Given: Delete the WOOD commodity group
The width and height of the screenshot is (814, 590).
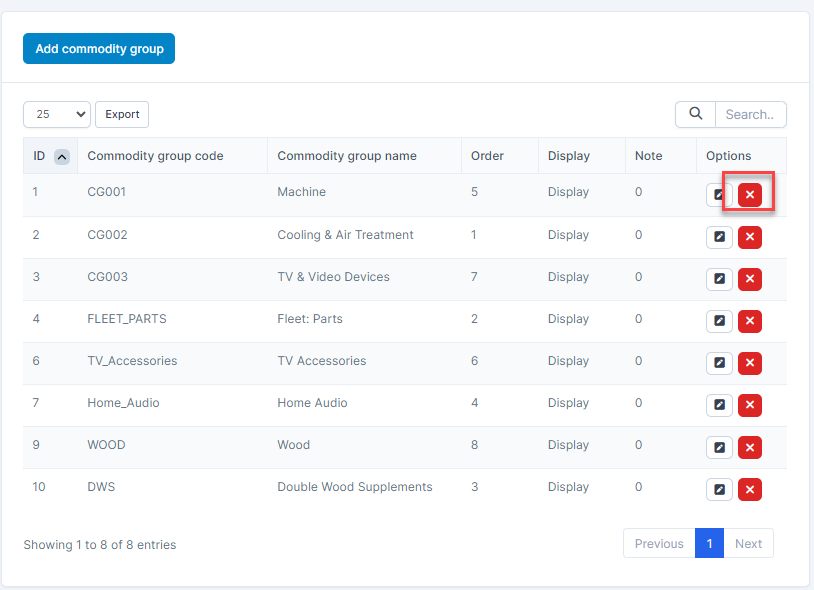Looking at the screenshot, I should click(750, 447).
